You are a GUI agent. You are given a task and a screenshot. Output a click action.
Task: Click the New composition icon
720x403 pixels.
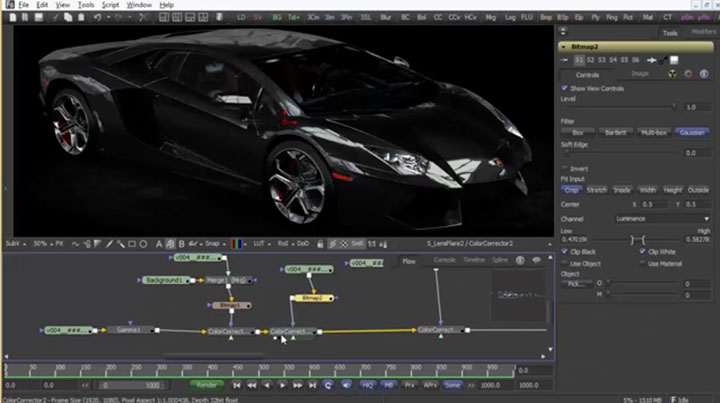[x=13, y=17]
